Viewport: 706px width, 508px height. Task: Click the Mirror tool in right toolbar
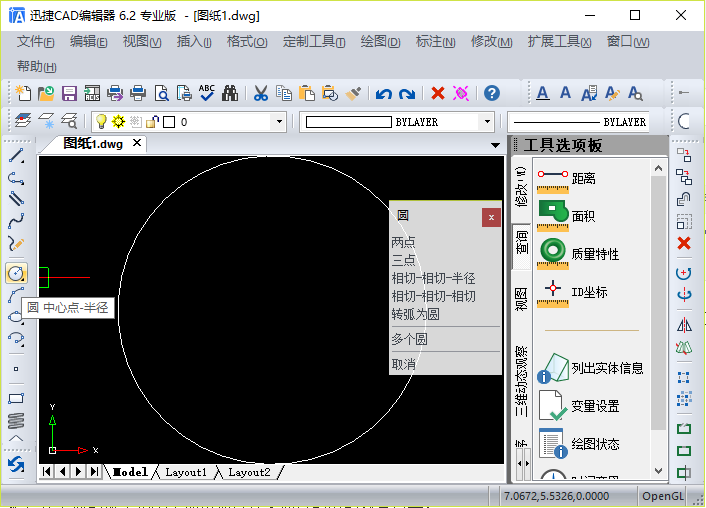coord(684,325)
